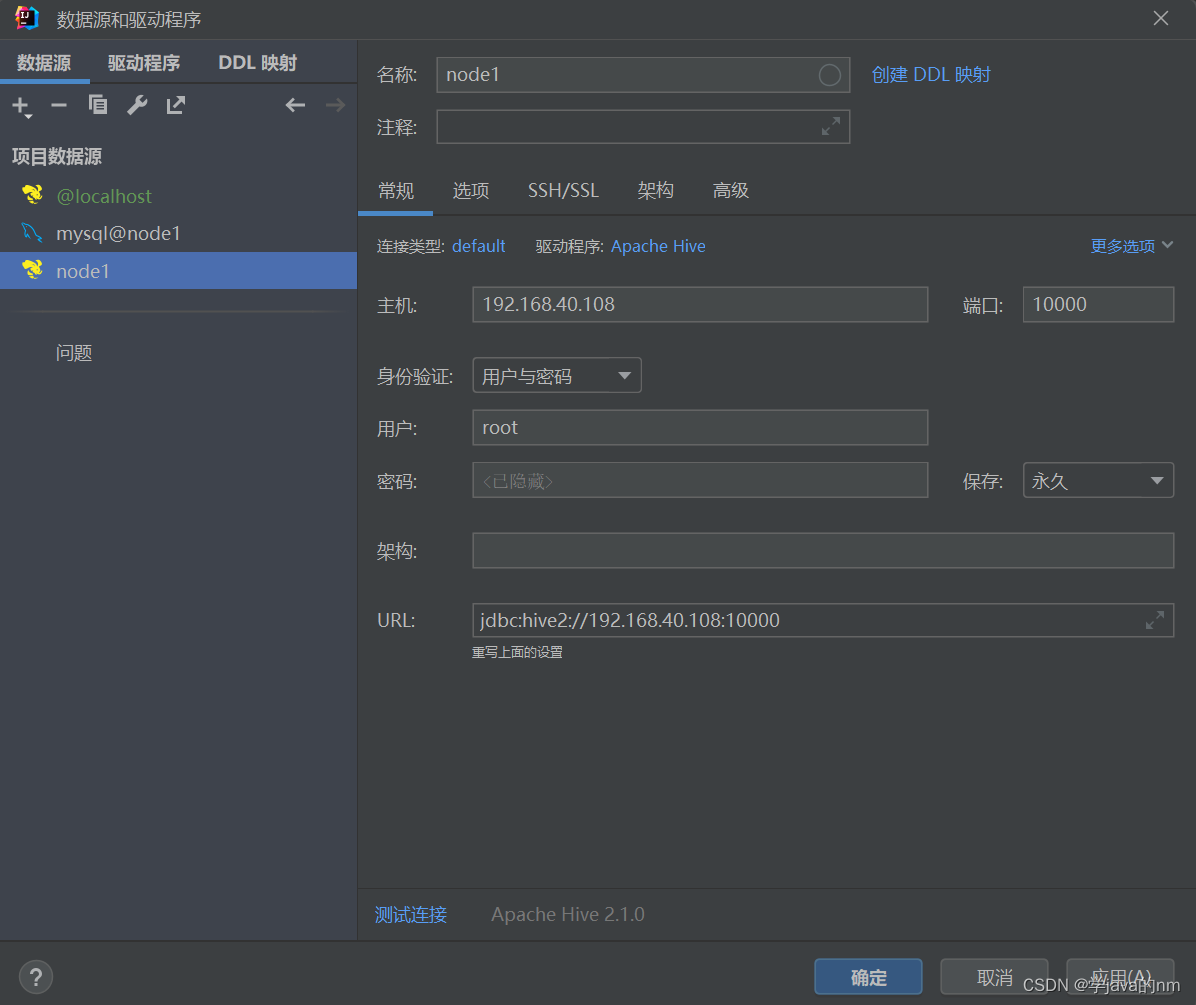1196x1005 pixels.
Task: Click the Hive icon beside @localhost
Action: (32, 195)
